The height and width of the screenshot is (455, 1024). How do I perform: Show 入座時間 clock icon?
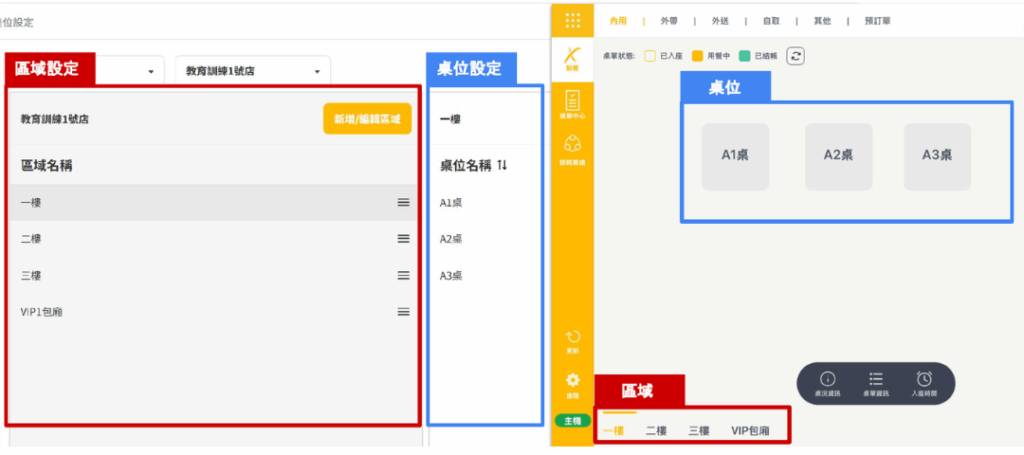(x=924, y=383)
